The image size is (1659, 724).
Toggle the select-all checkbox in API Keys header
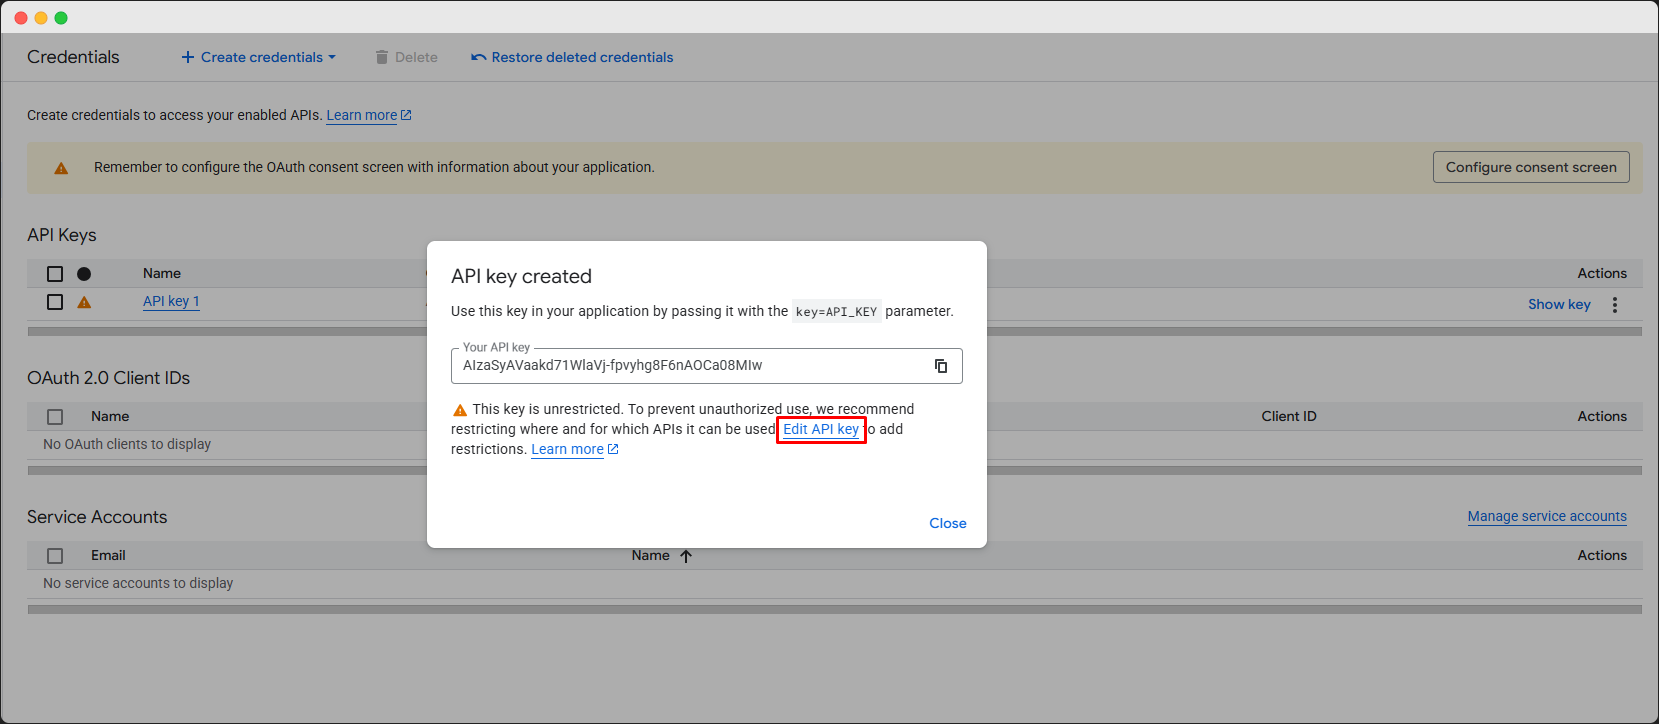55,274
